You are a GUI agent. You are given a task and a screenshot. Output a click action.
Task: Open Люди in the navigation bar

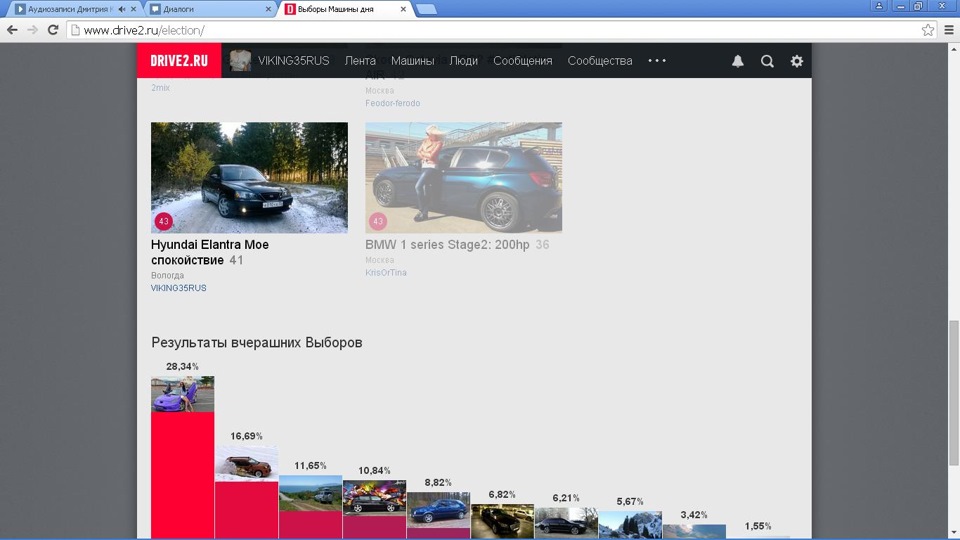[x=463, y=61]
